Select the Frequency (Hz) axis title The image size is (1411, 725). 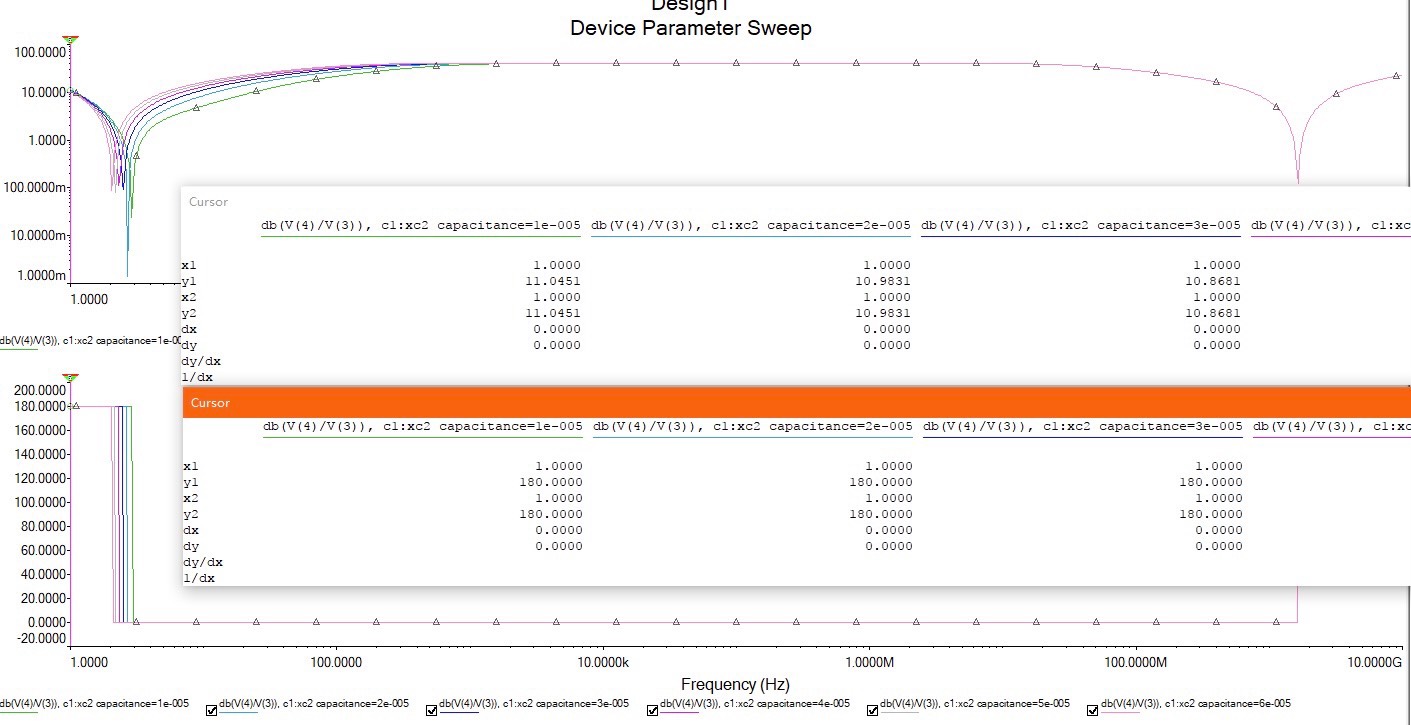tap(735, 685)
